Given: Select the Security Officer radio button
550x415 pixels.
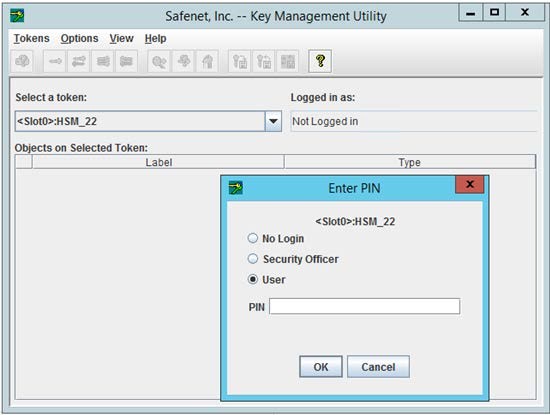Looking at the screenshot, I should point(253,259).
